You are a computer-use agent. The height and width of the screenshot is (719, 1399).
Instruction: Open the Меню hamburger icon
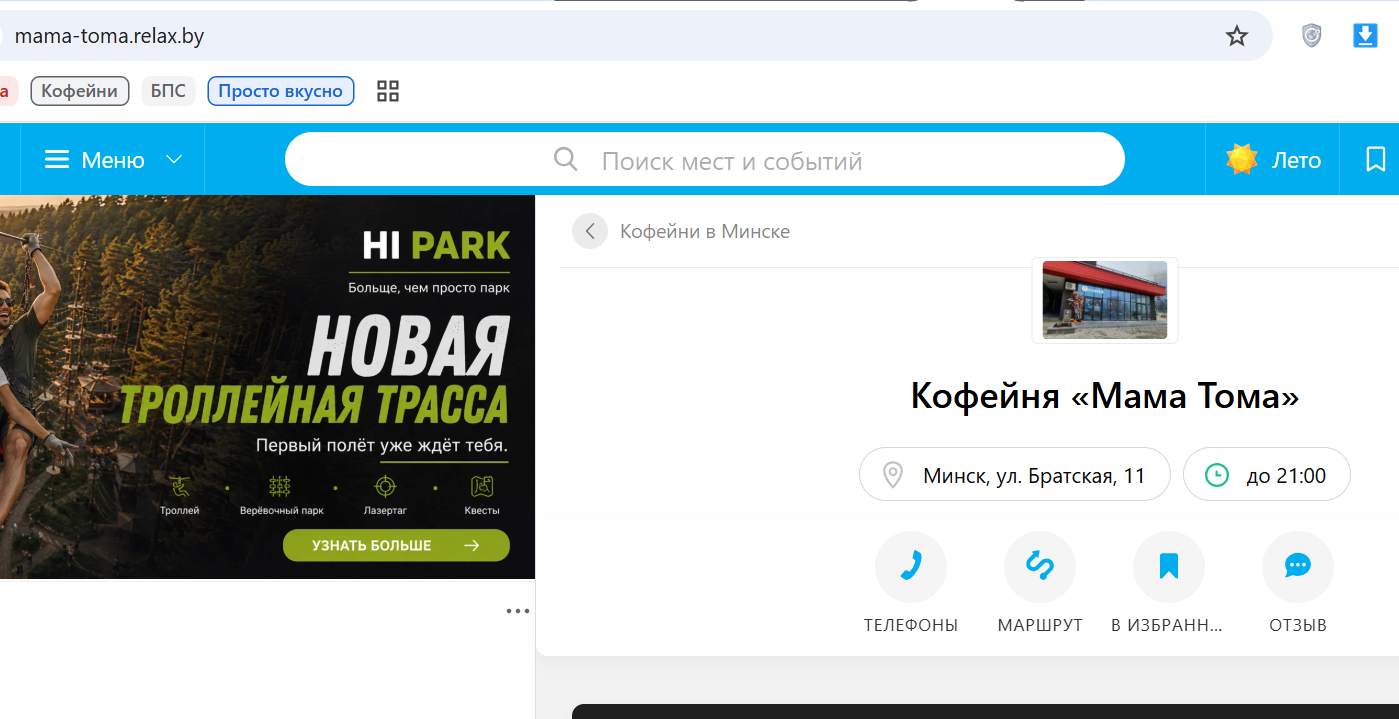(x=57, y=160)
